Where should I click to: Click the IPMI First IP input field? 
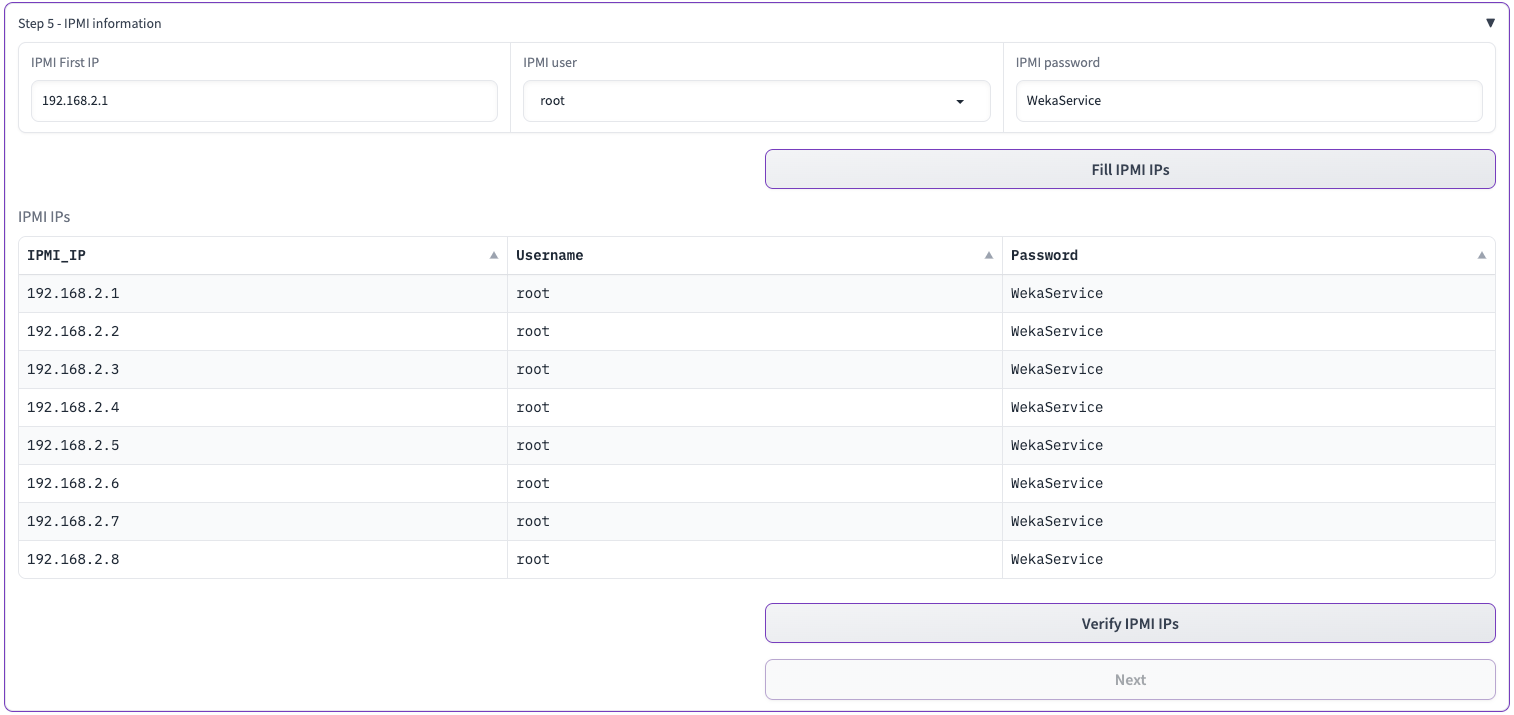(264, 101)
